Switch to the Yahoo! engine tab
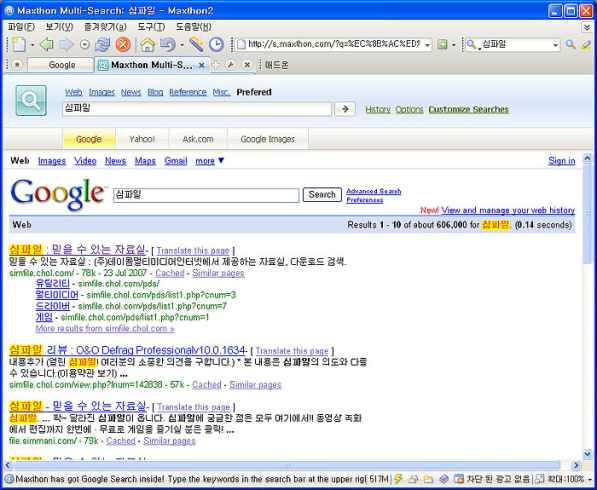 point(142,139)
